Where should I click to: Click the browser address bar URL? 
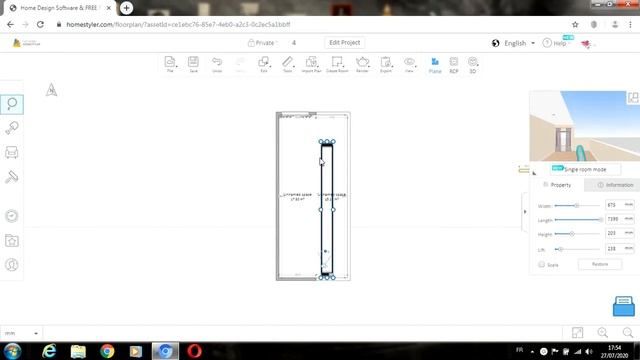click(x=178, y=24)
